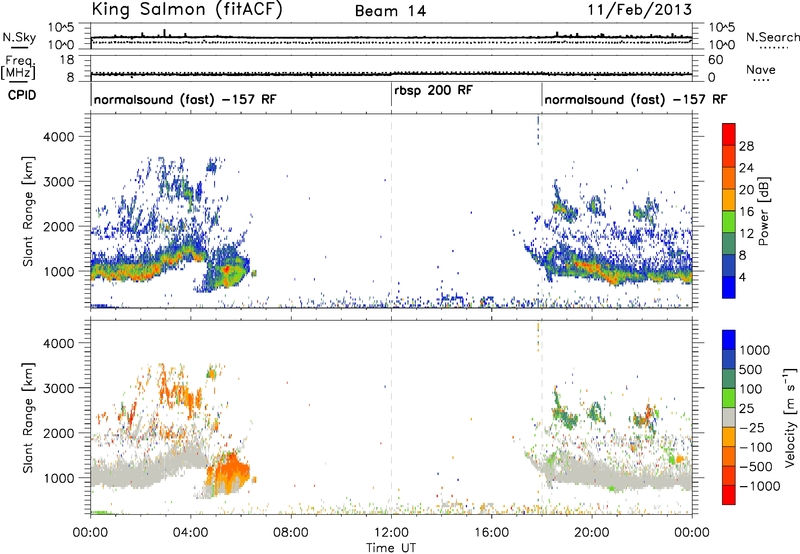800x554 pixels.
Task: Click the dashed 12:00 CPID marker in power panel
Action: pos(391,210)
